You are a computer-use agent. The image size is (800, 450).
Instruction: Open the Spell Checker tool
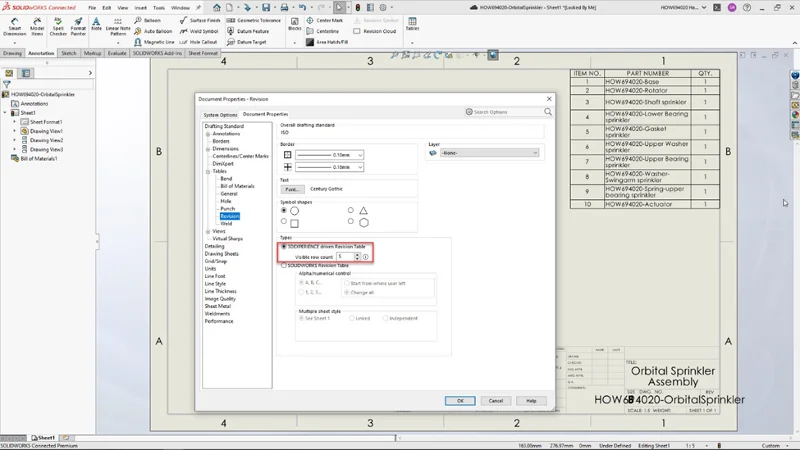pos(56,28)
